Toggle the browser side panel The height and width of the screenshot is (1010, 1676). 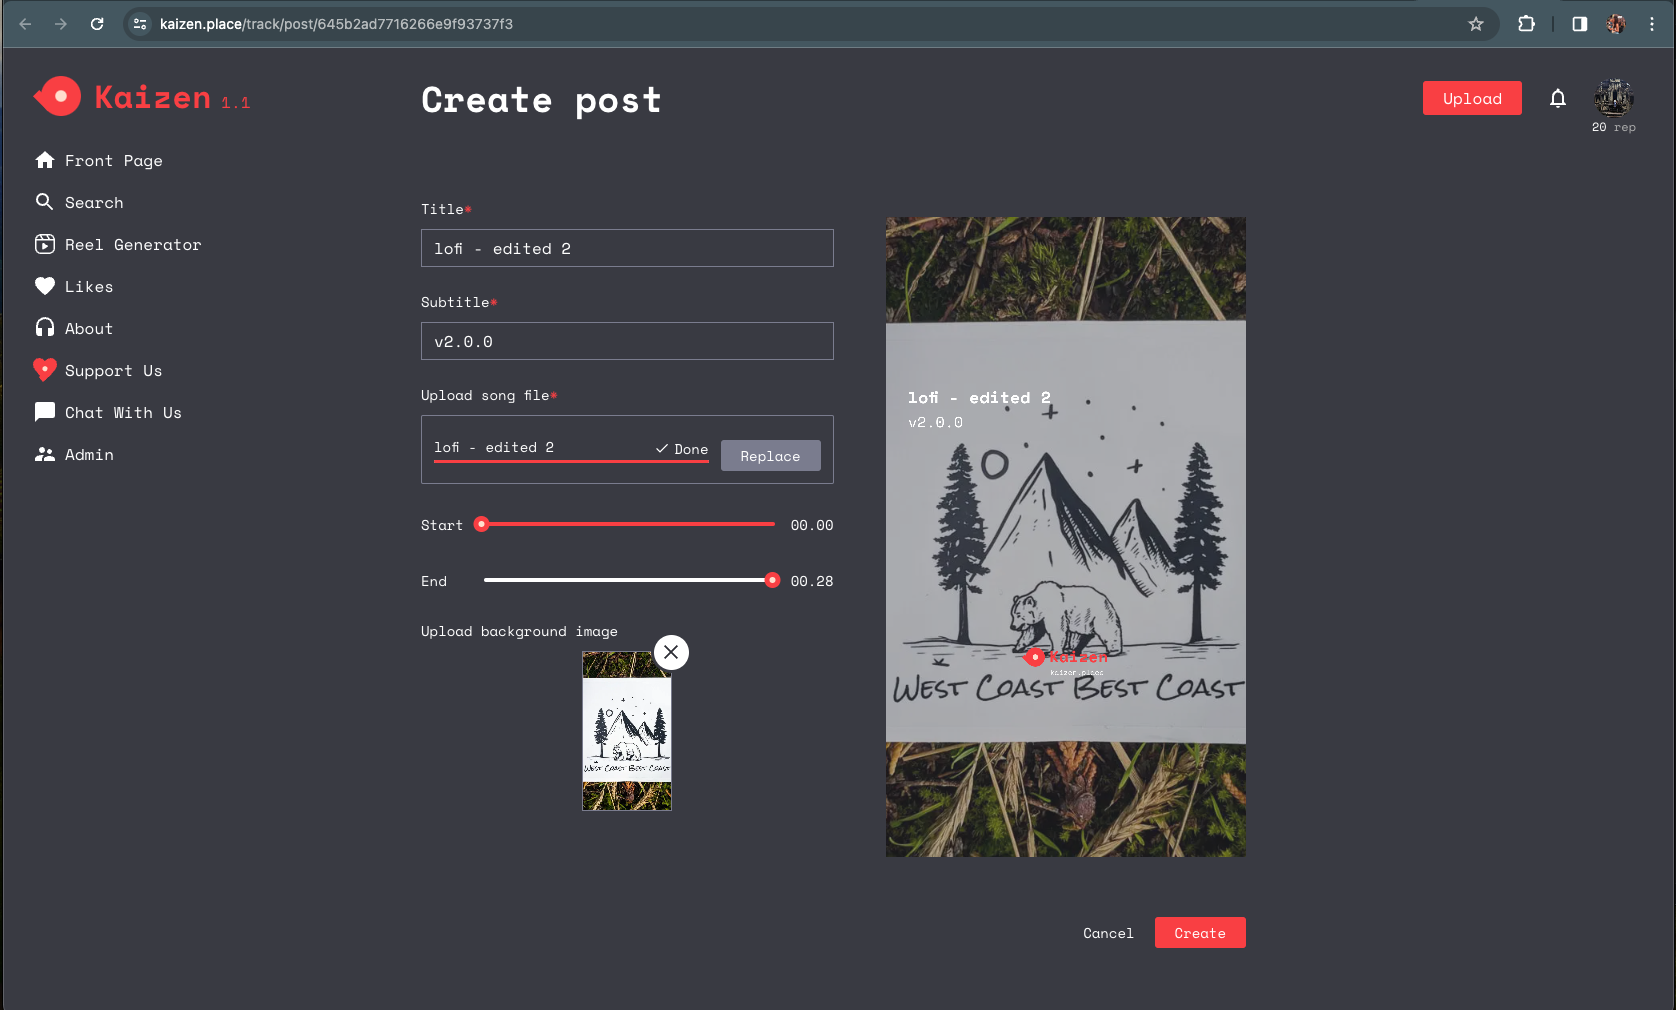point(1579,24)
